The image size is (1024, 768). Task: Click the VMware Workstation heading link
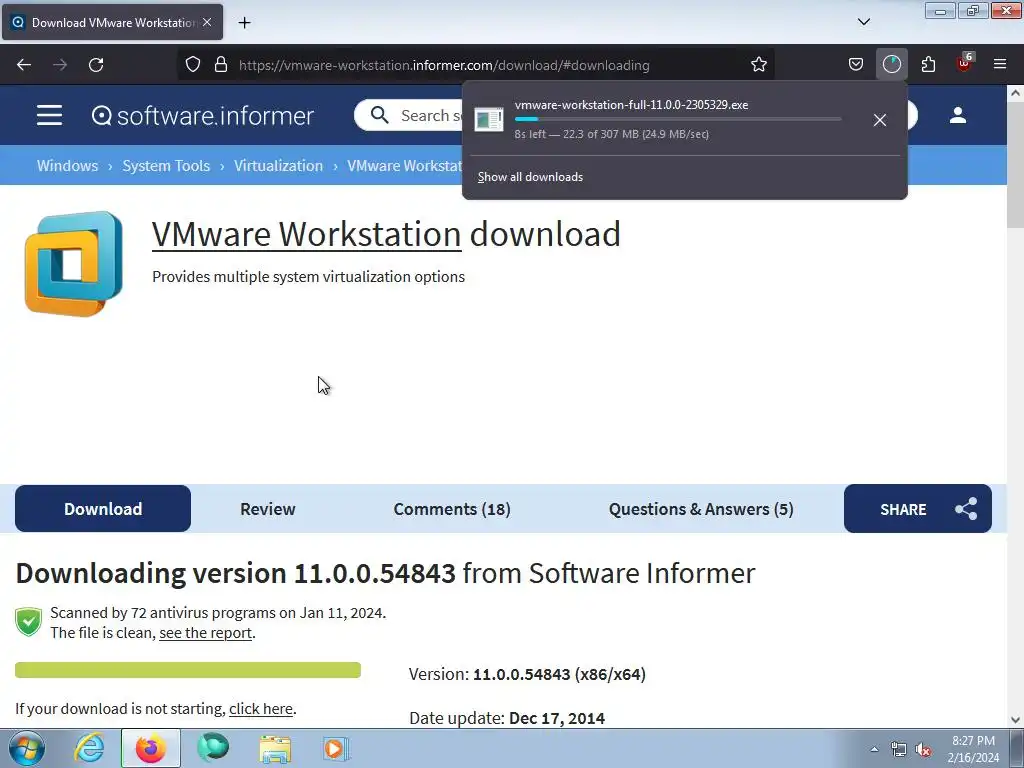click(306, 234)
